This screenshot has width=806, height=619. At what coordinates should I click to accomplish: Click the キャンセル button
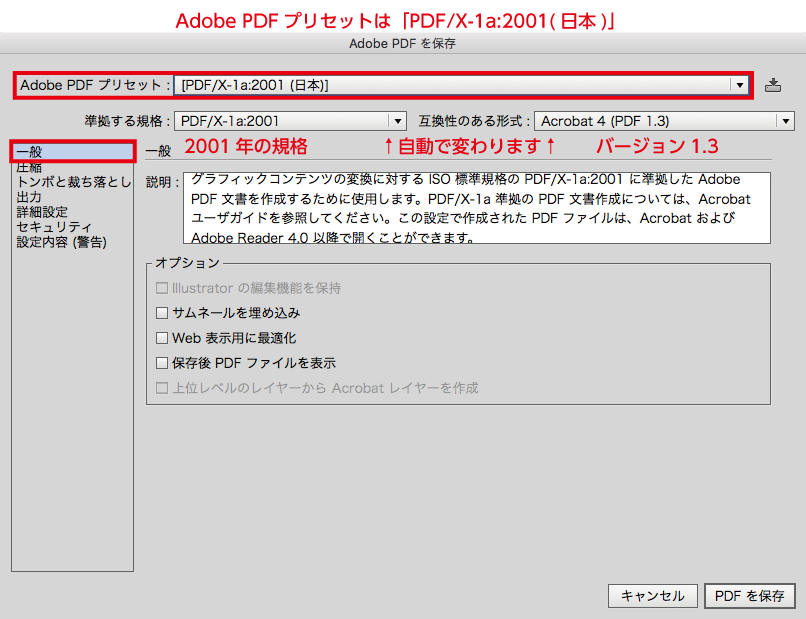point(653,596)
